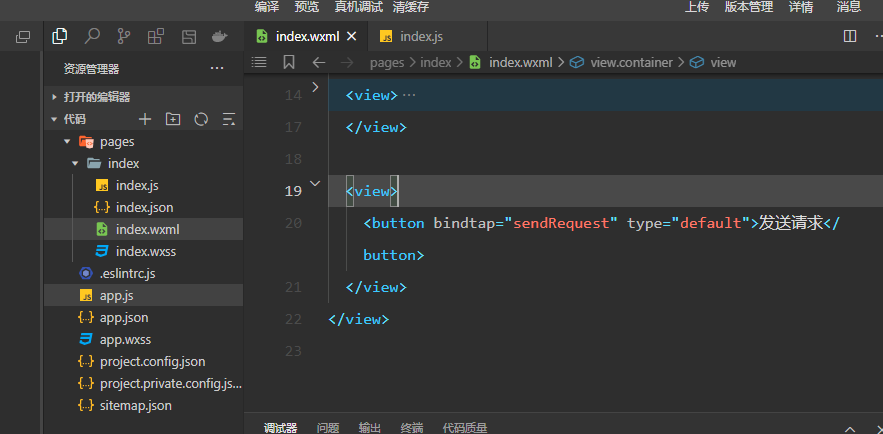The width and height of the screenshot is (883, 434).
Task: Split the editor with the layout icon
Action: pos(850,37)
